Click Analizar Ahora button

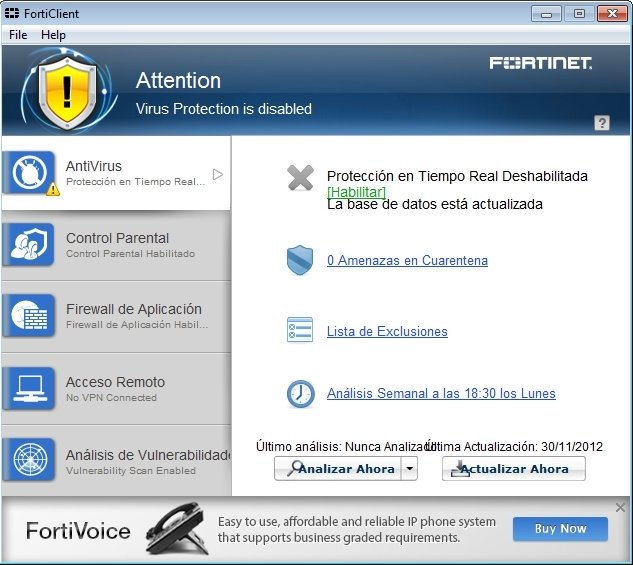[337, 469]
